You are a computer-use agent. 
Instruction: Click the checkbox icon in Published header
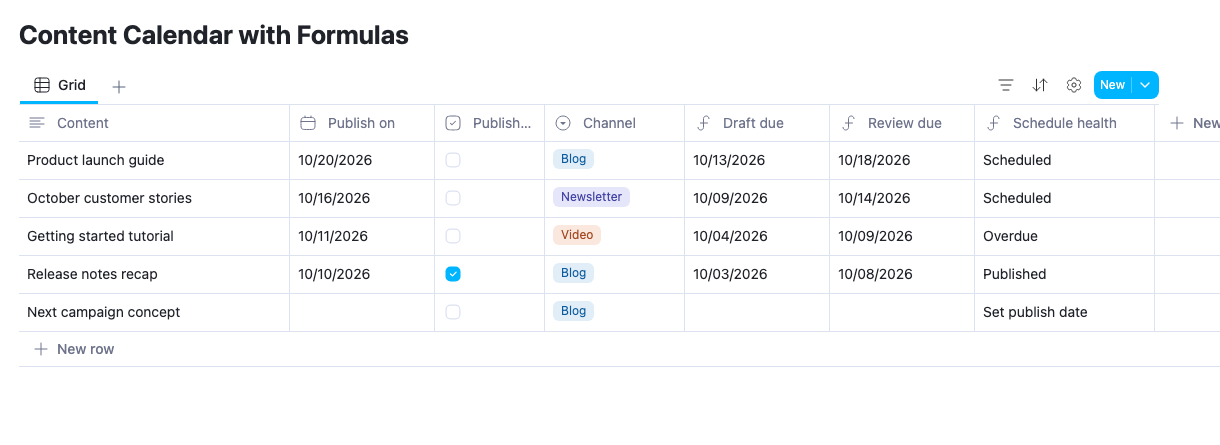(x=453, y=123)
